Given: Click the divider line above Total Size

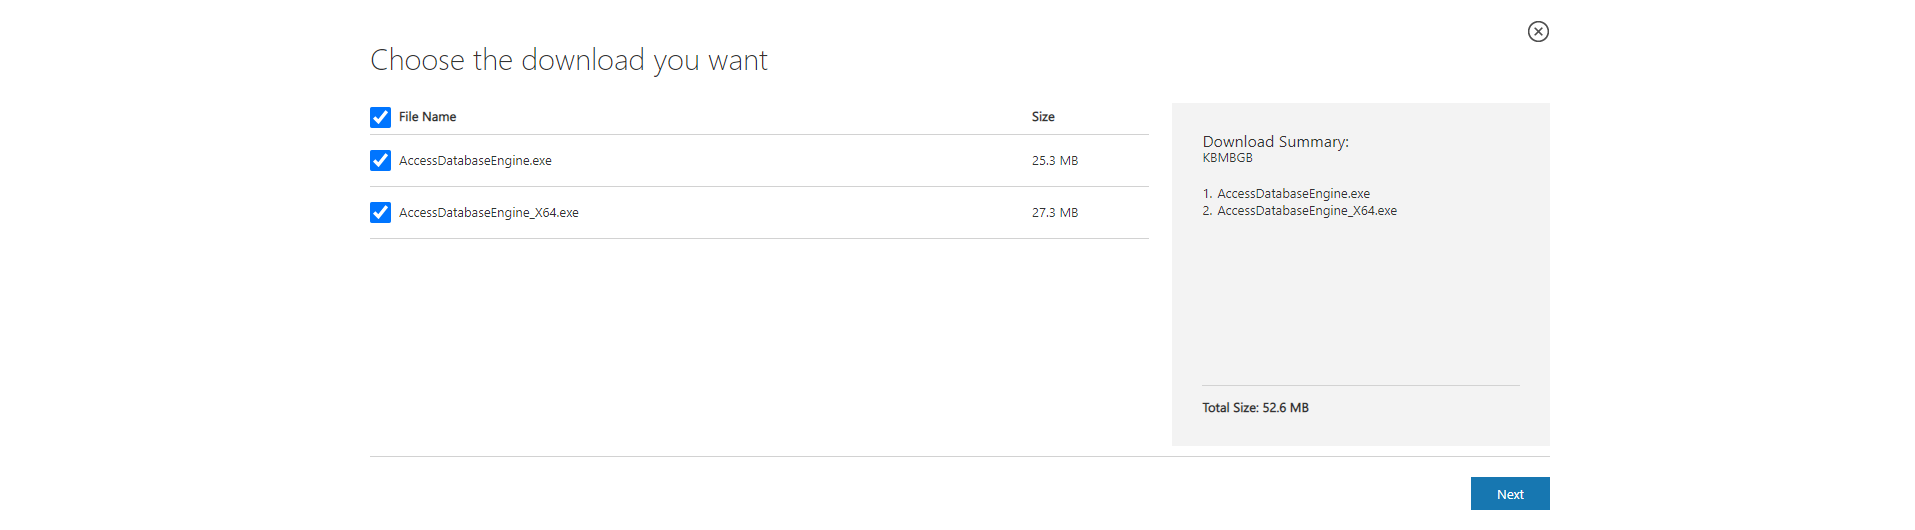Looking at the screenshot, I should pyautogui.click(x=1360, y=385).
